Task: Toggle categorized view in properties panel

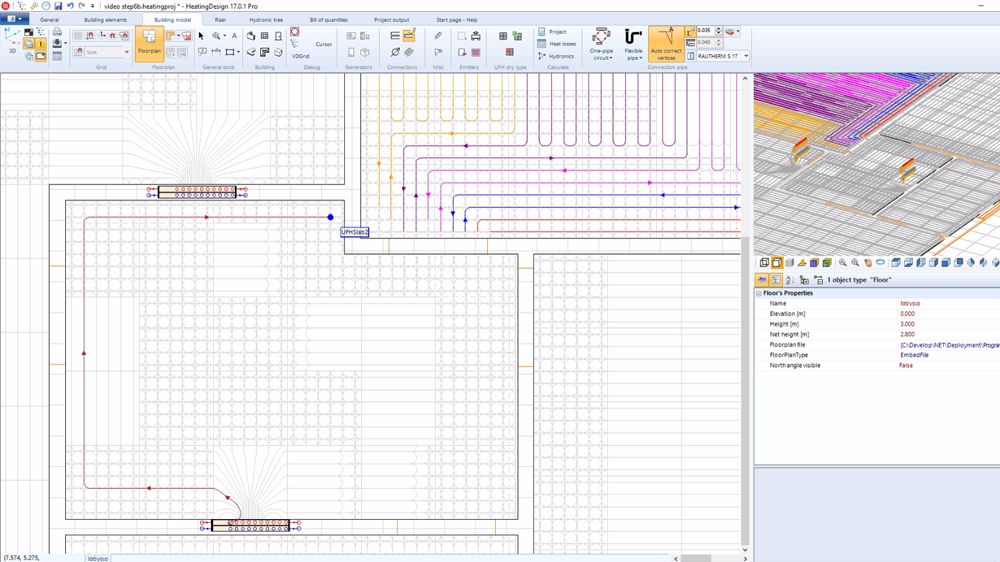Action: click(x=776, y=281)
